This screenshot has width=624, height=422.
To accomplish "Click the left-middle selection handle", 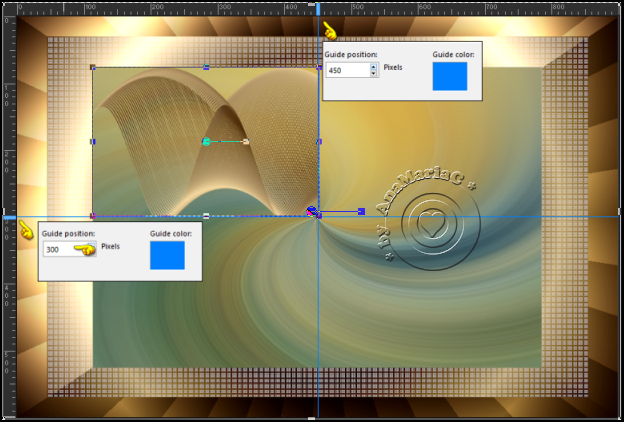I will (x=93, y=141).
